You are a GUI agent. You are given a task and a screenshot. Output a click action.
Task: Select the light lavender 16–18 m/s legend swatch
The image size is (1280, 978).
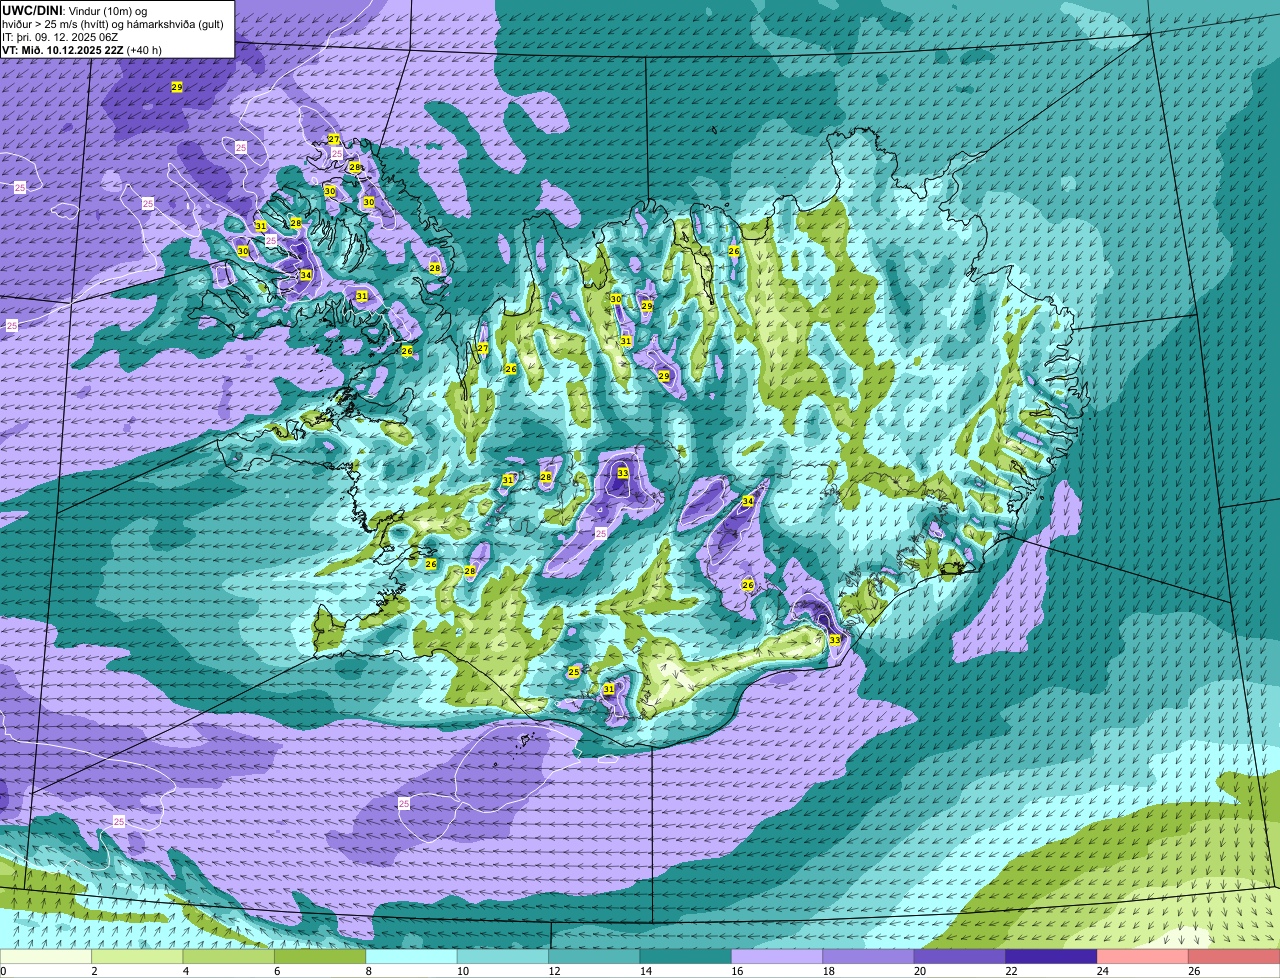(777, 957)
